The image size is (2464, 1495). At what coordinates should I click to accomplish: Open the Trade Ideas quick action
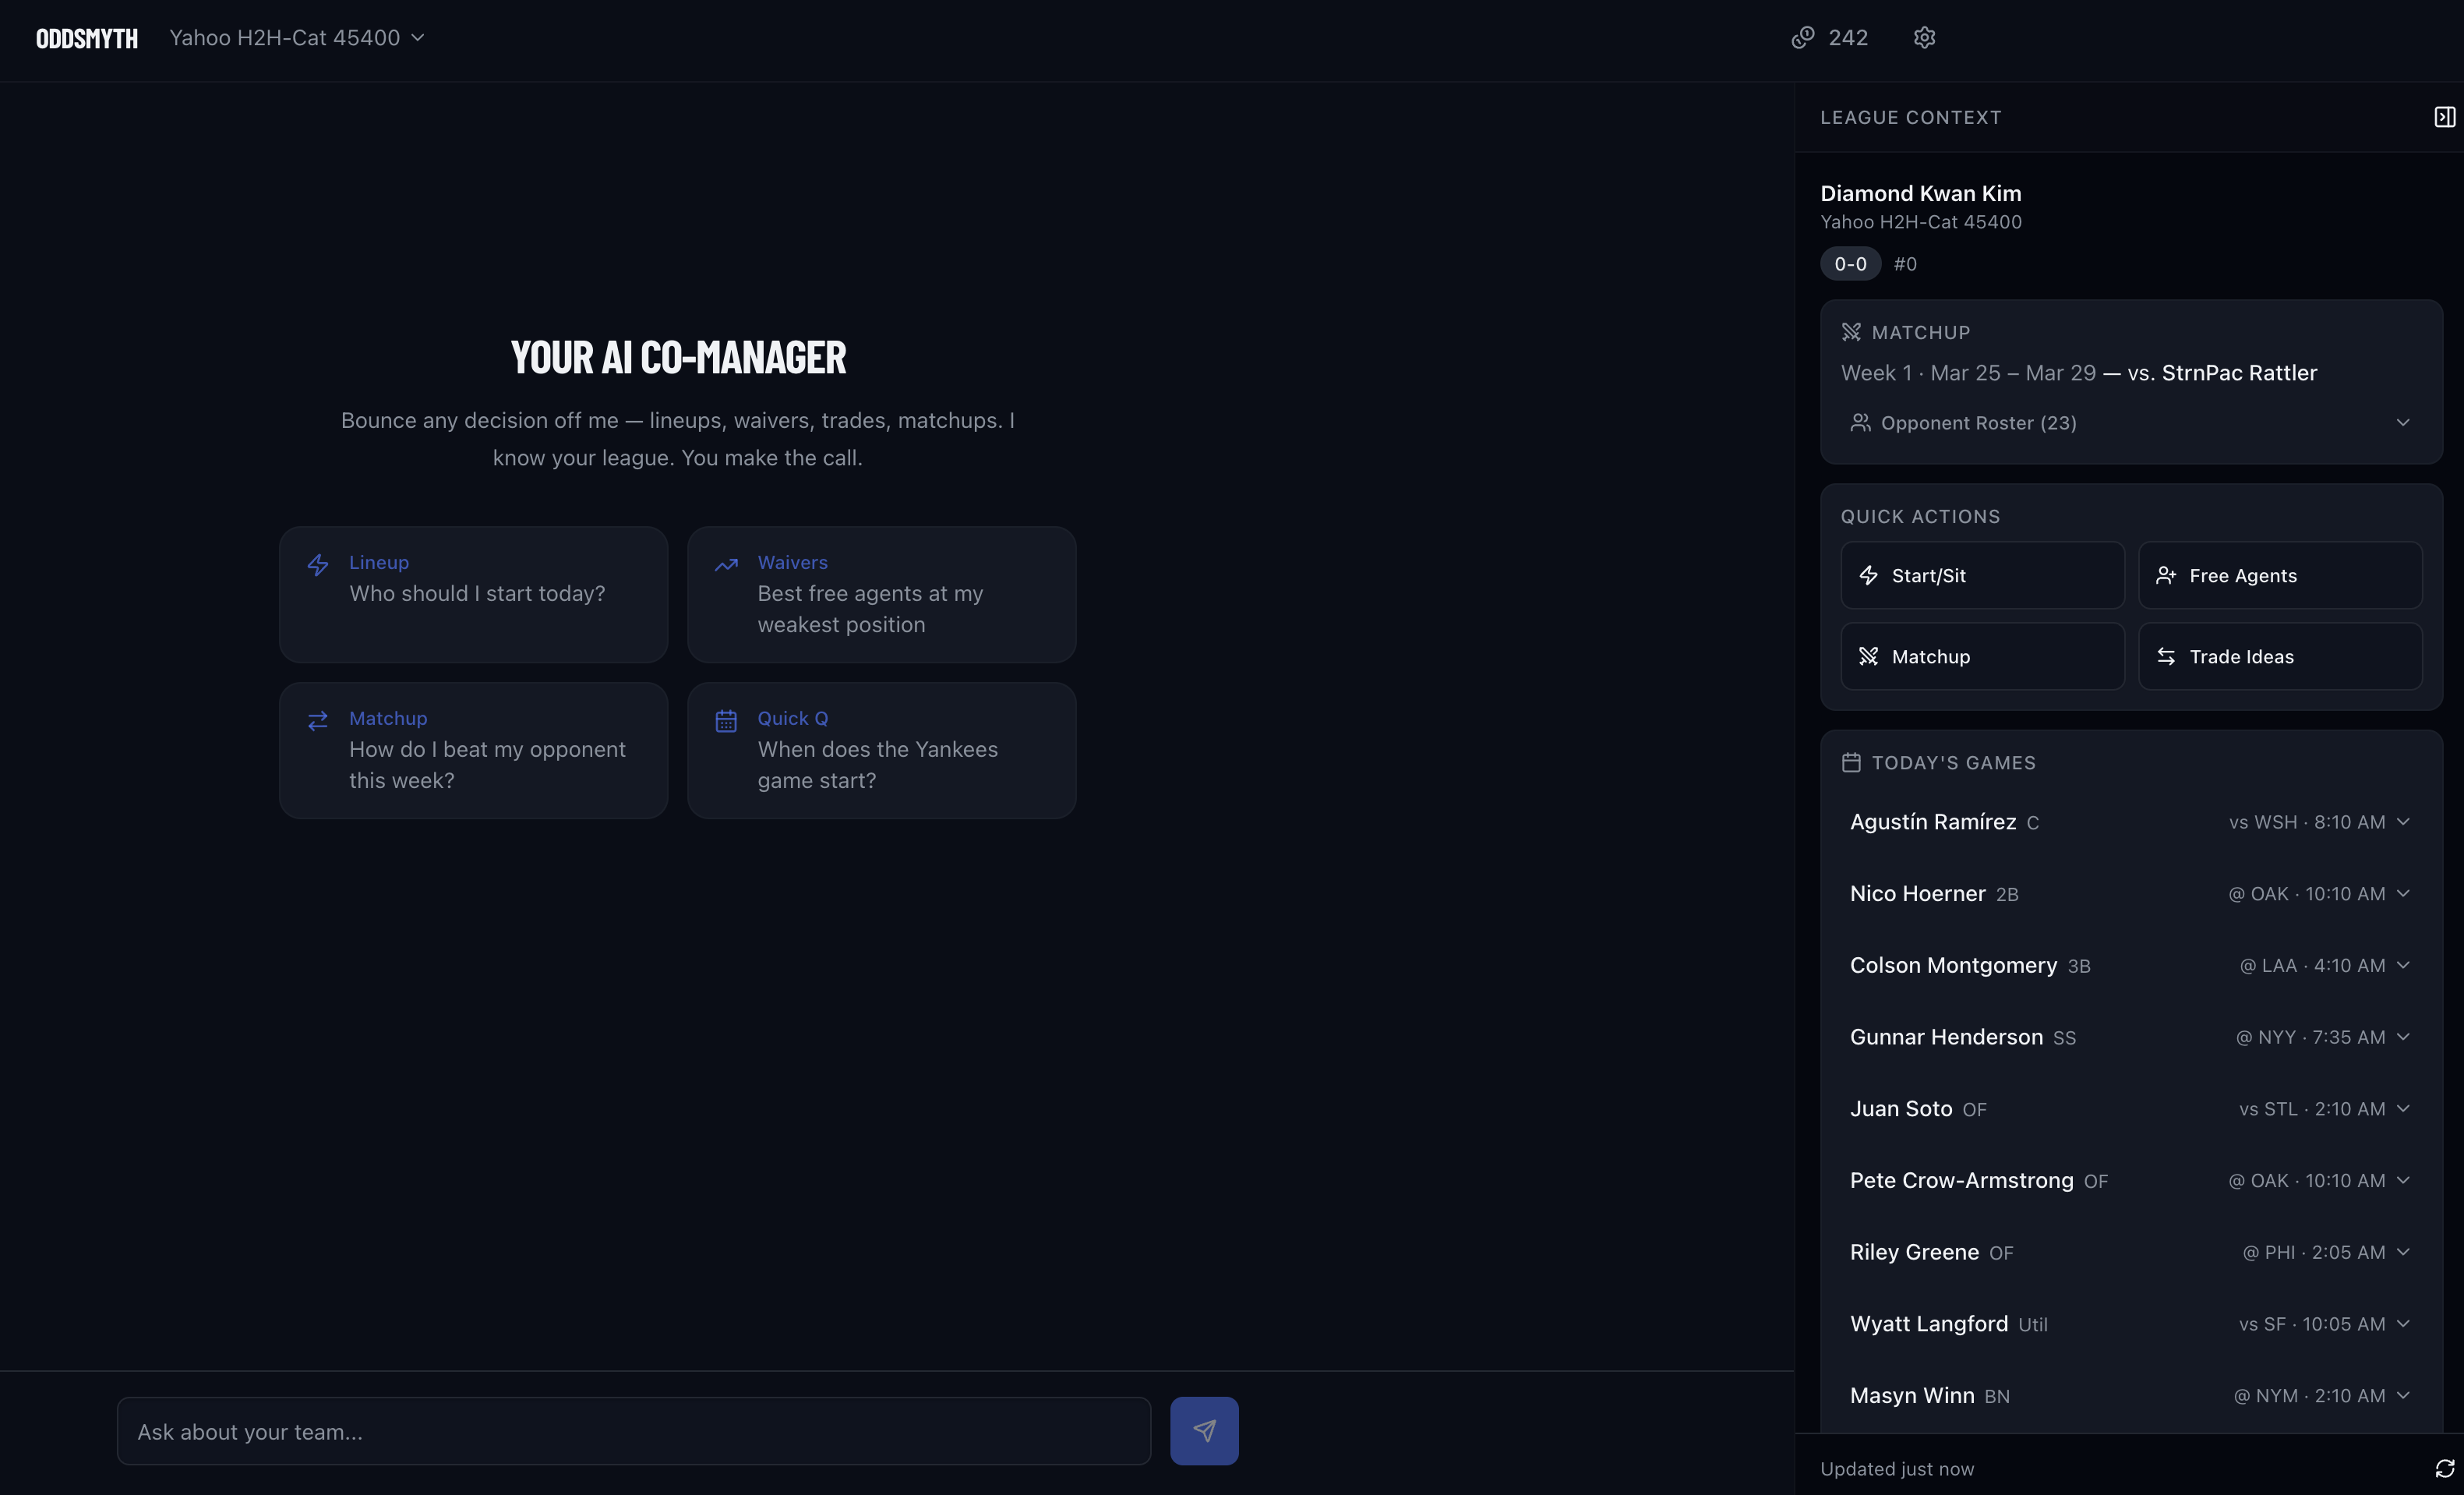point(2279,656)
